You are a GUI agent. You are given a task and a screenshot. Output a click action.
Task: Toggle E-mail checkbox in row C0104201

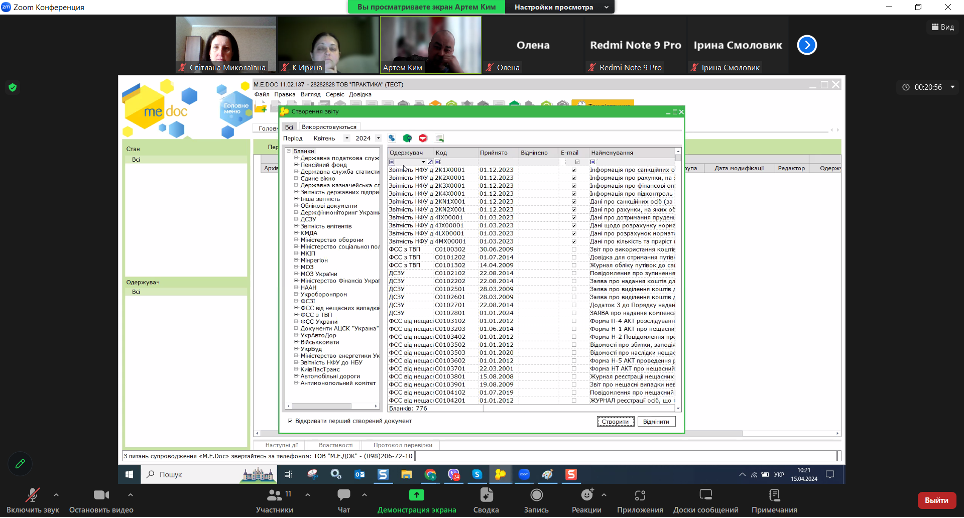574,400
